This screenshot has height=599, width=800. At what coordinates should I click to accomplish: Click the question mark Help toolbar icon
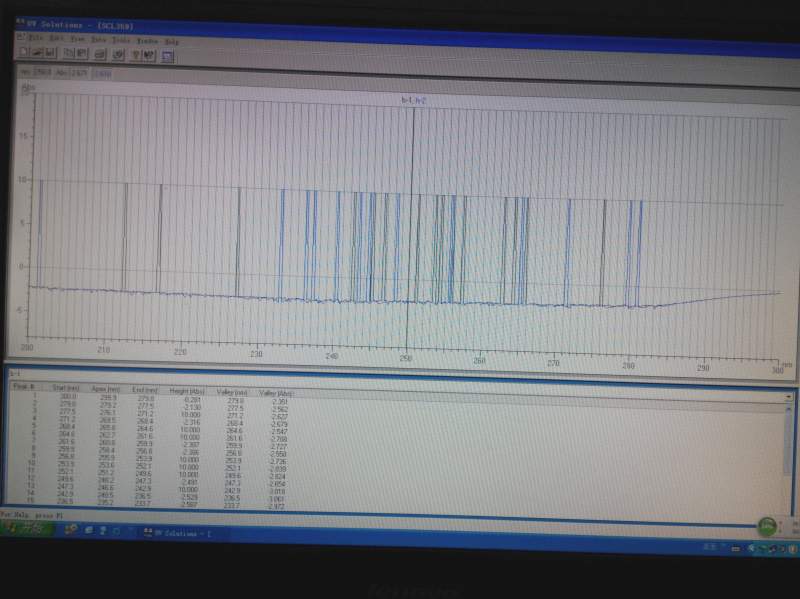136,55
